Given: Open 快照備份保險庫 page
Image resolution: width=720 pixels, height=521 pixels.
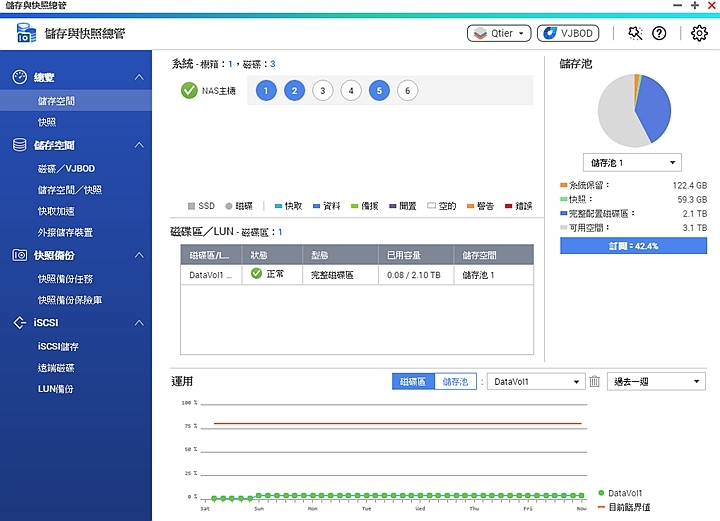Looking at the screenshot, I should pos(70,300).
